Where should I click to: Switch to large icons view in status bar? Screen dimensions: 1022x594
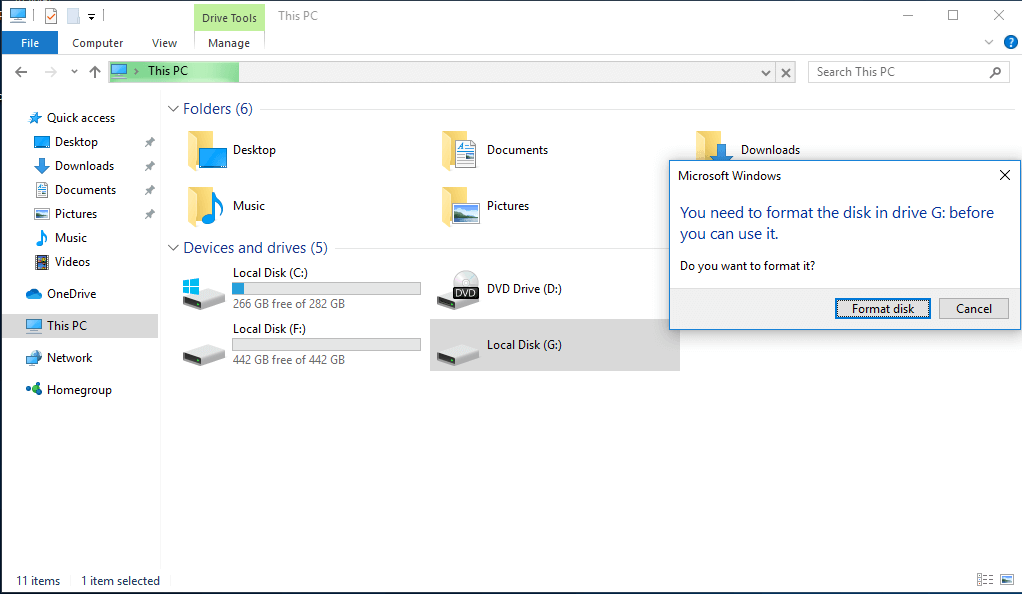1007,580
